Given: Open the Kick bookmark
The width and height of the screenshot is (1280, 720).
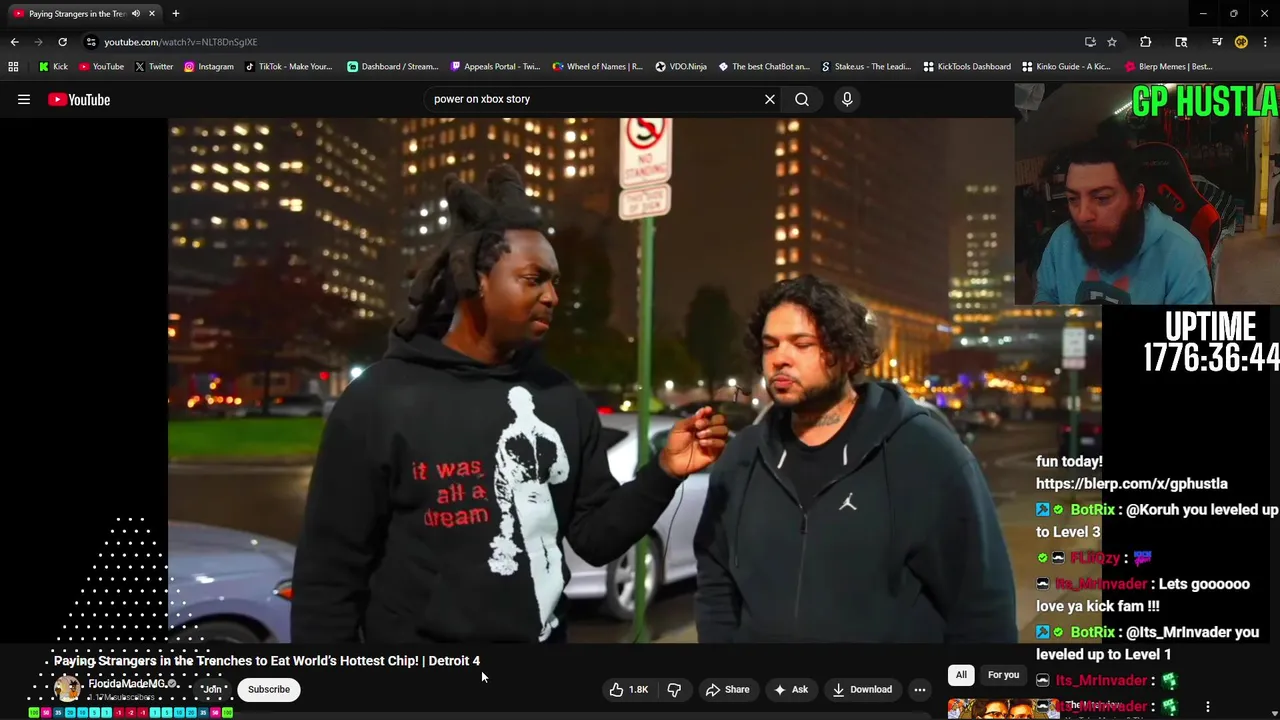Looking at the screenshot, I should pos(53,66).
